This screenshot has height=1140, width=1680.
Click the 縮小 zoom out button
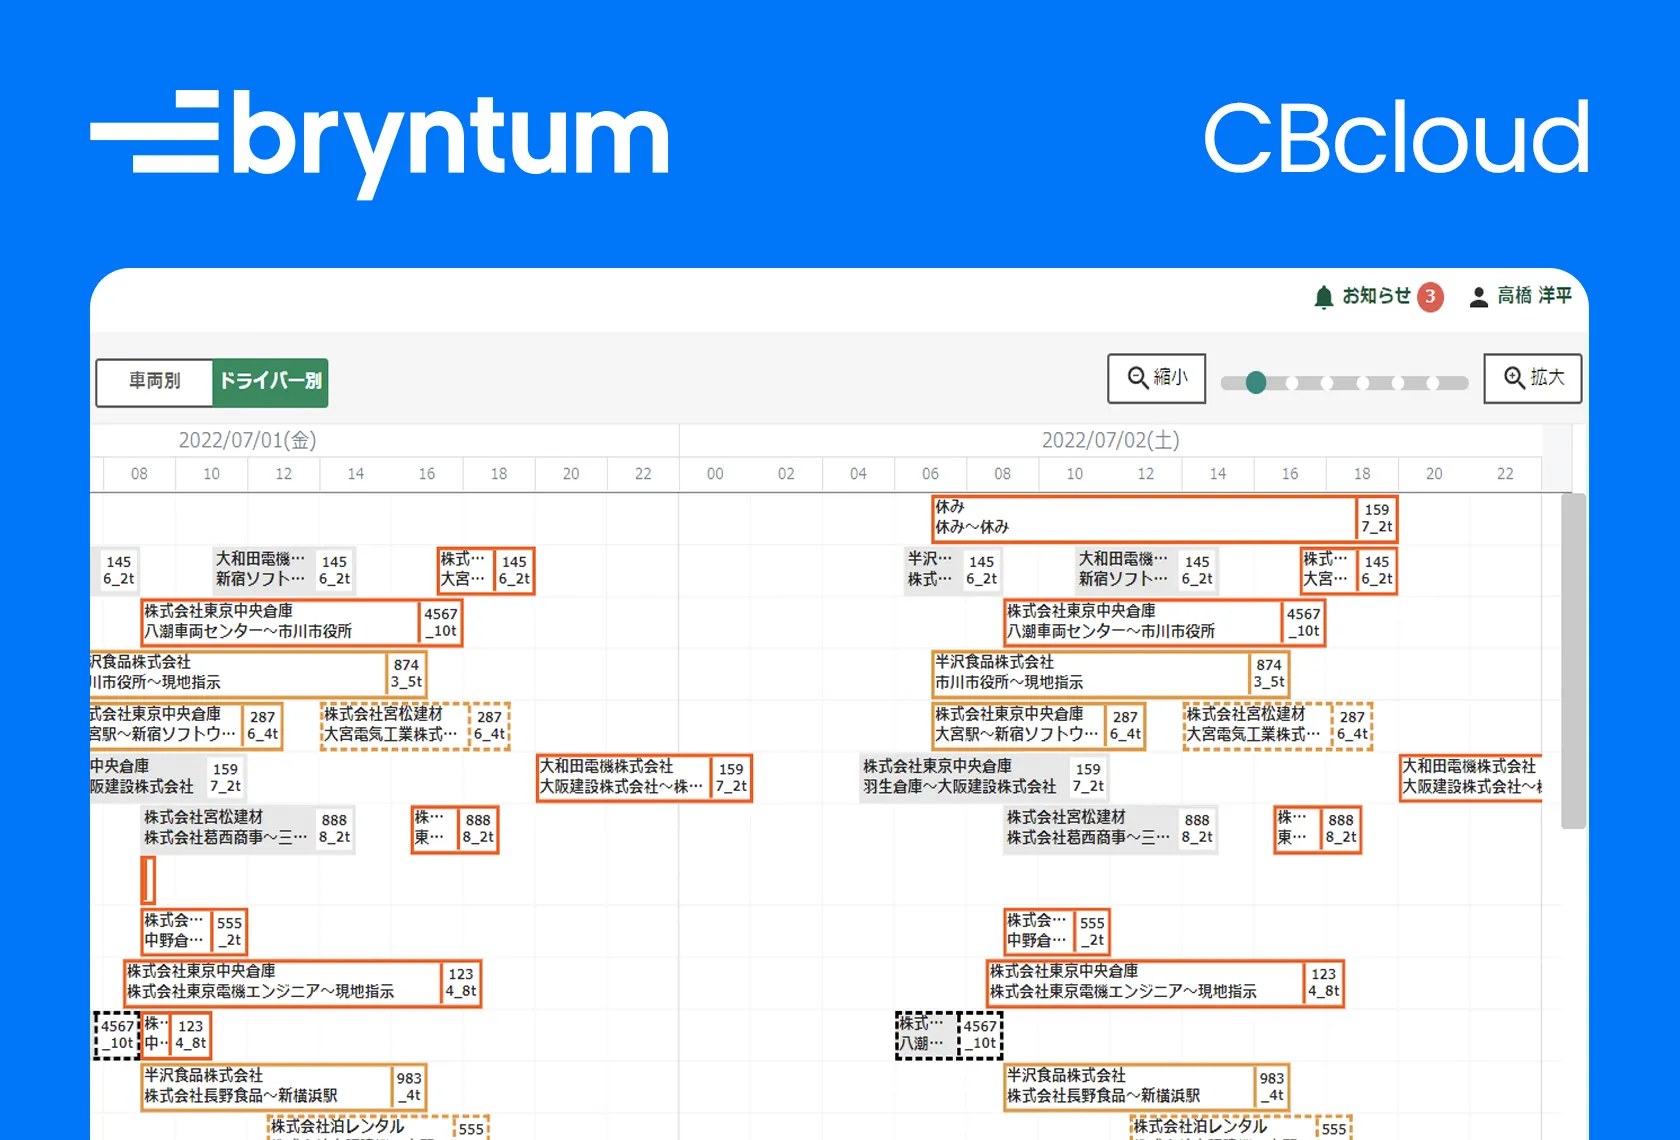coord(1156,378)
